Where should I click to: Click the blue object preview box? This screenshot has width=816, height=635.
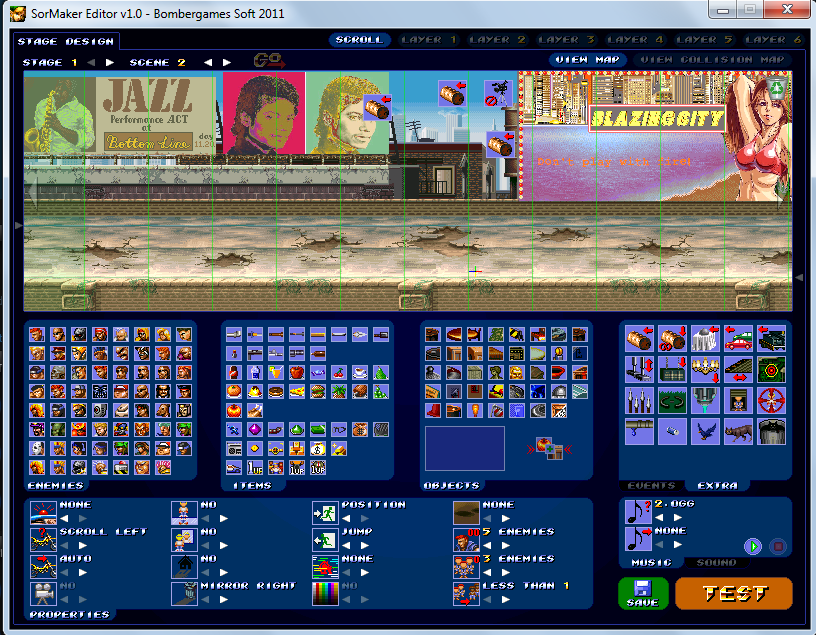pos(465,449)
